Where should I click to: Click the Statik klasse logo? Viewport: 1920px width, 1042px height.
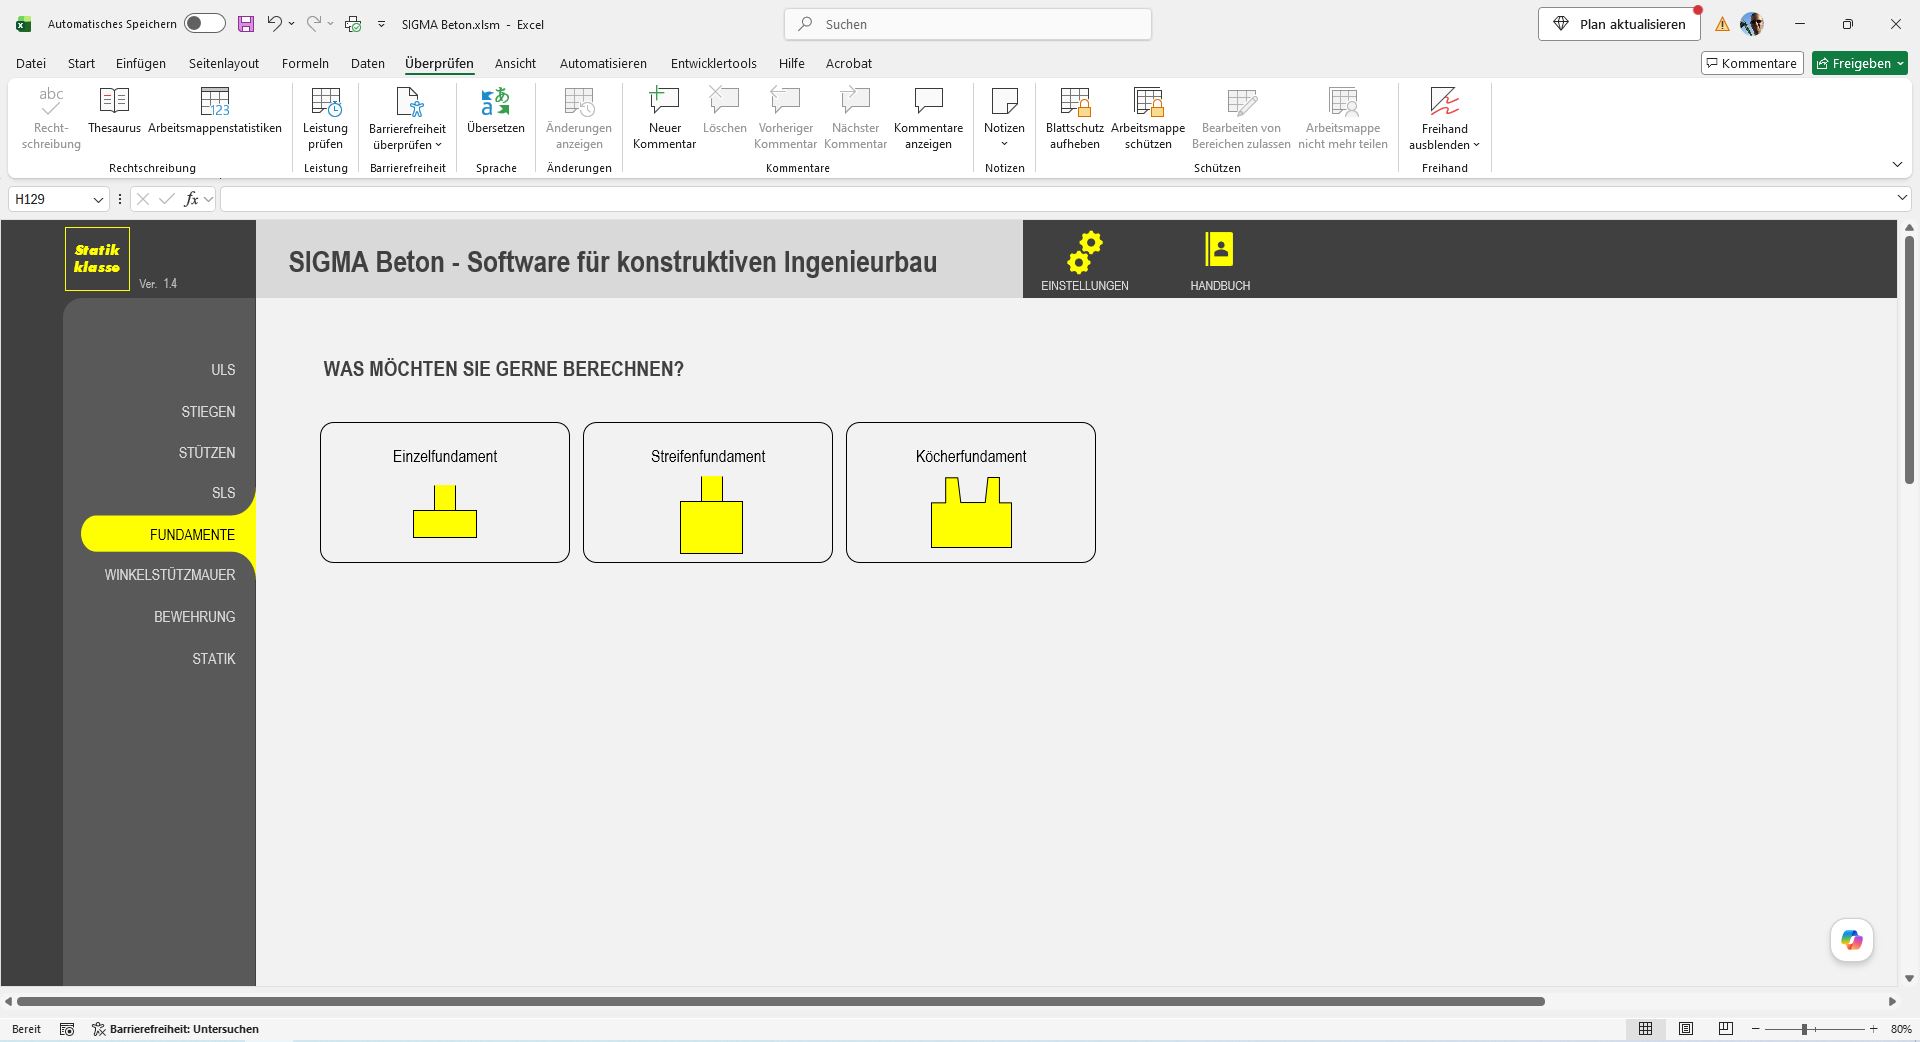(x=97, y=259)
